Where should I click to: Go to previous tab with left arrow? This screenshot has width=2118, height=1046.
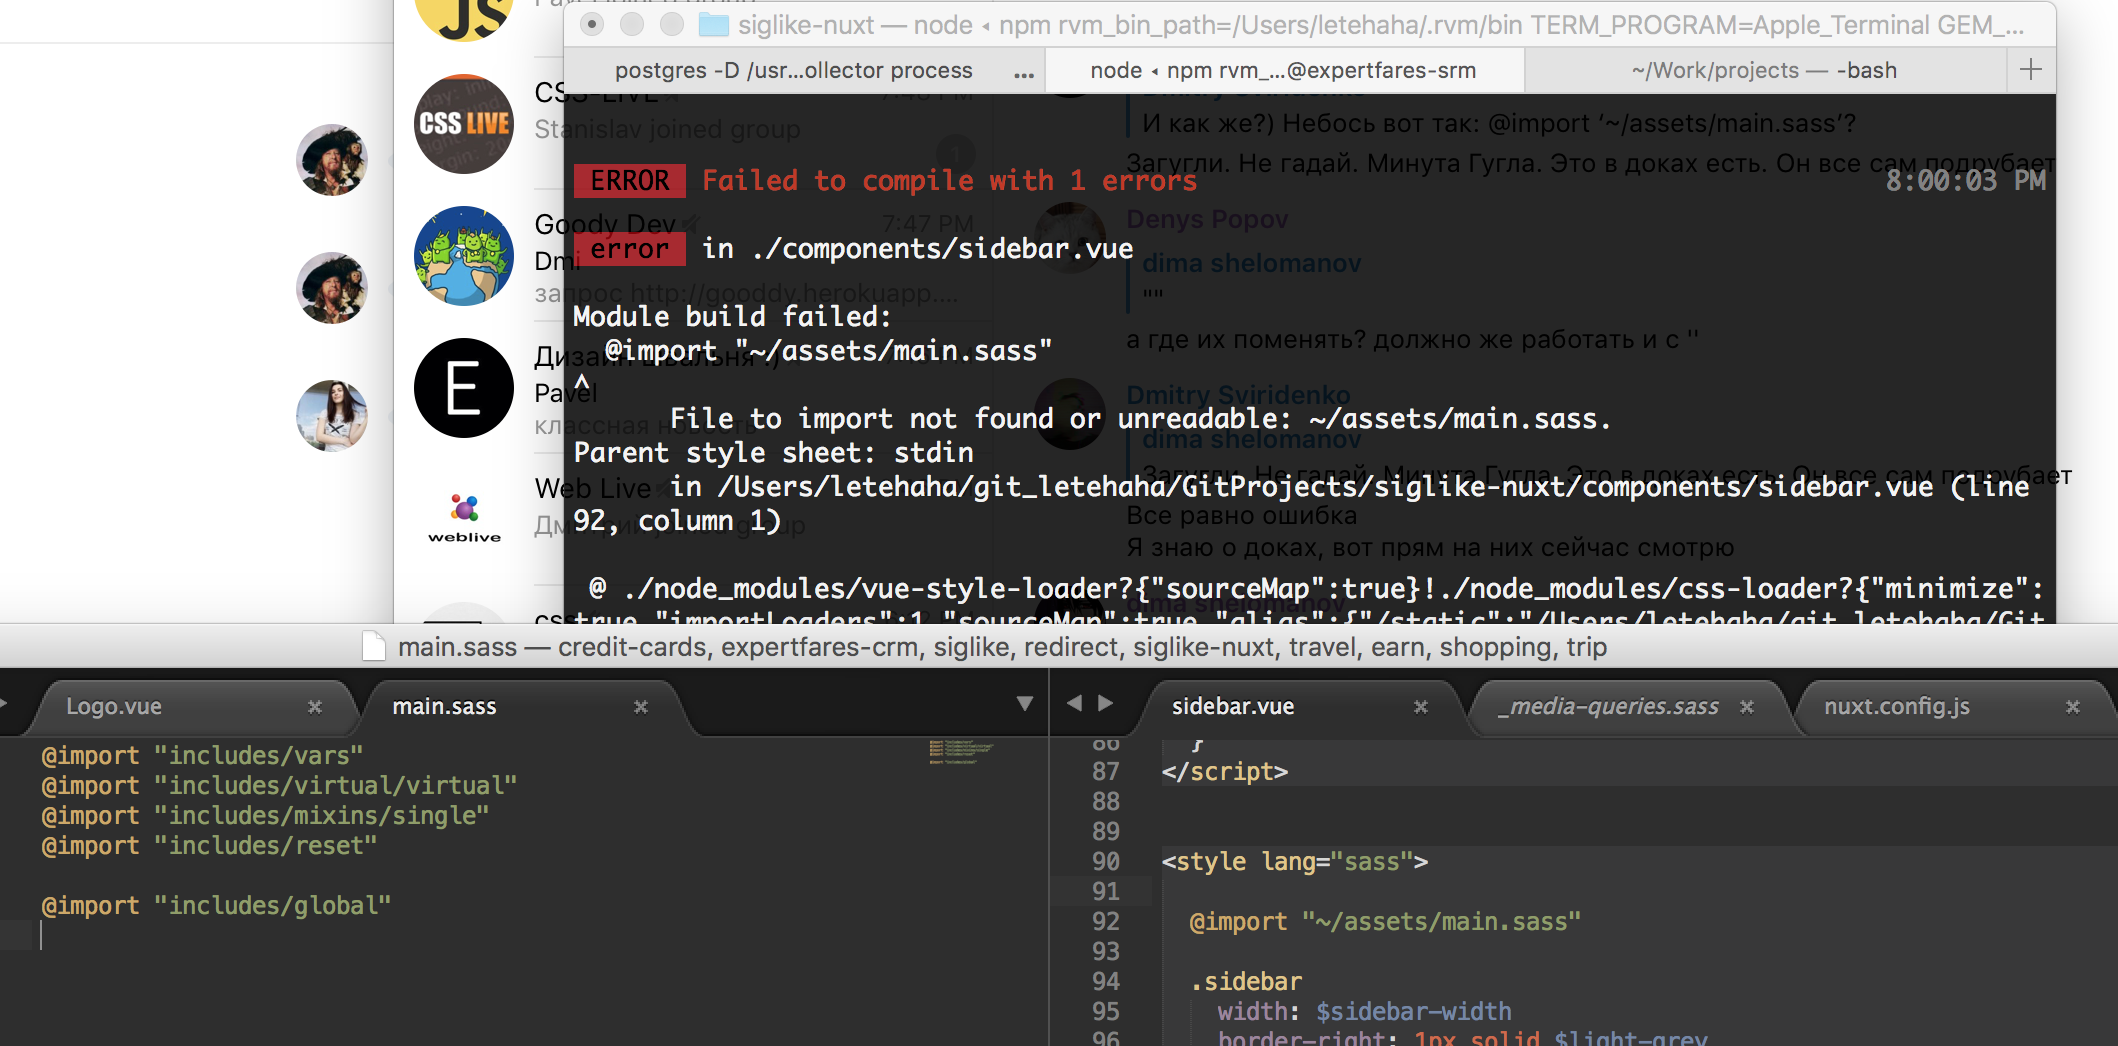(1075, 703)
